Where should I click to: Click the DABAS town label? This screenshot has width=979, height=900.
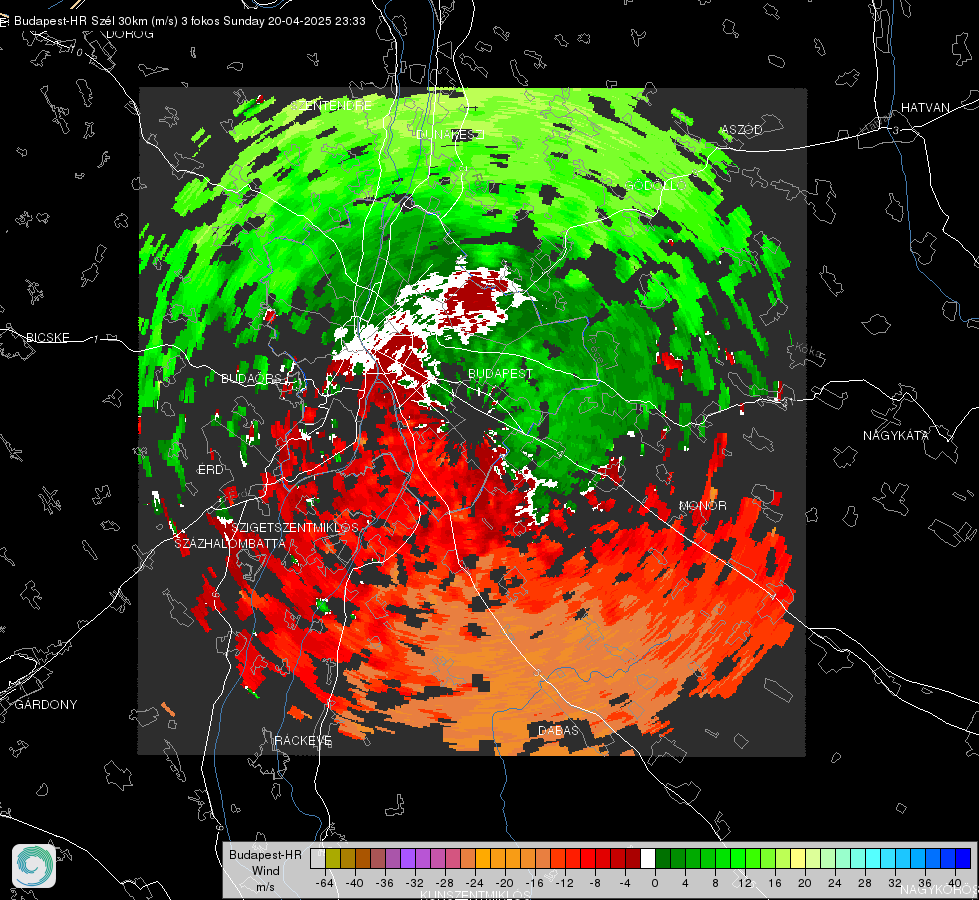558,731
